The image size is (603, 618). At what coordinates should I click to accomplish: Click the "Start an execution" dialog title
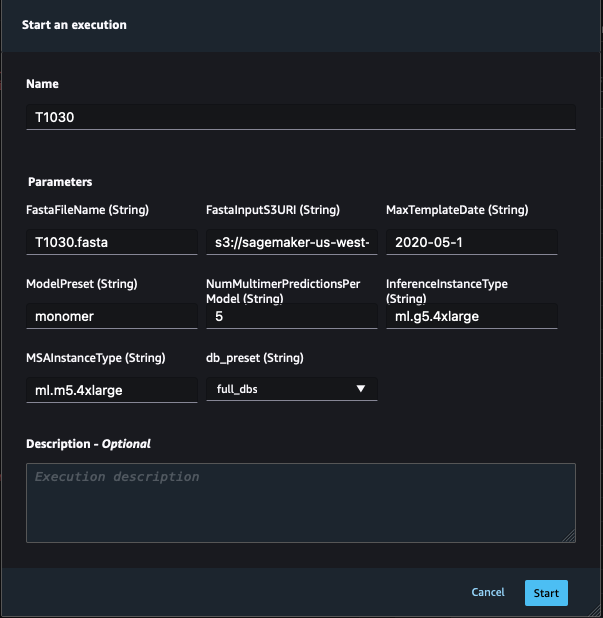74,25
